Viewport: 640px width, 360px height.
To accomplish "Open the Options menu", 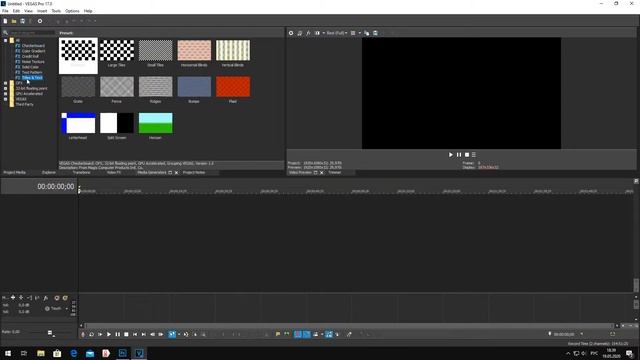I will tap(72, 11).
